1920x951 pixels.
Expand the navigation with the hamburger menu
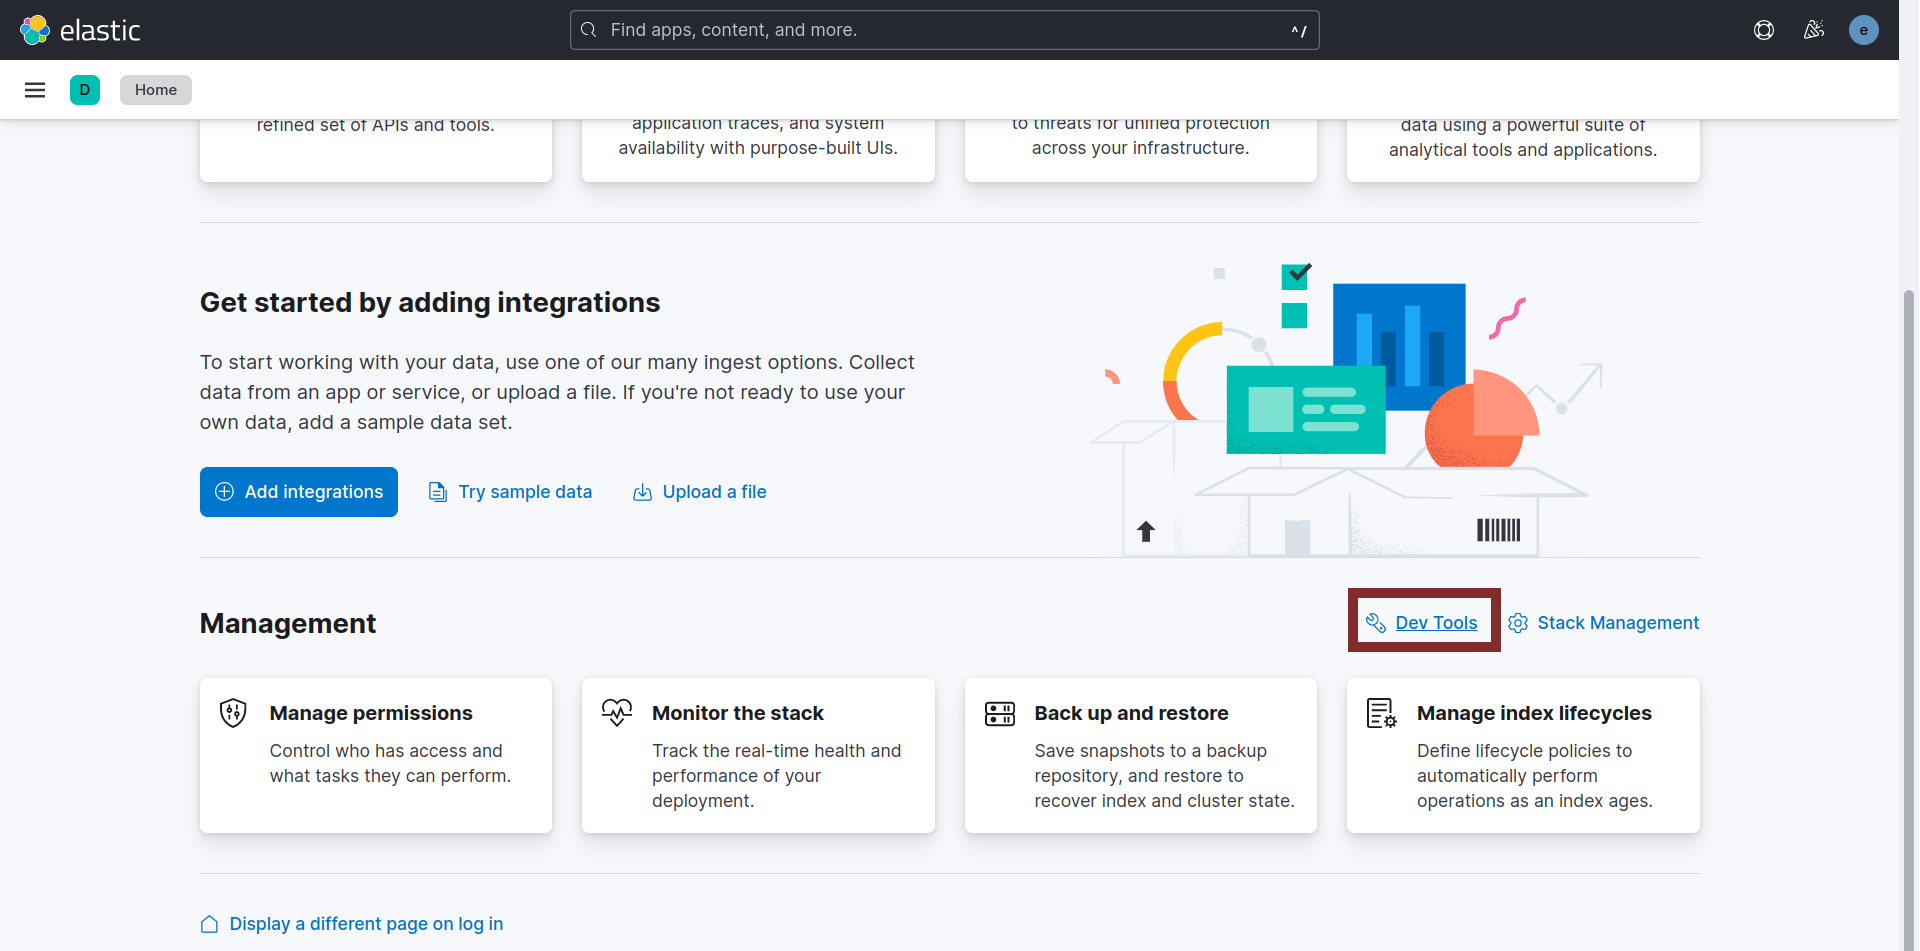tap(35, 89)
